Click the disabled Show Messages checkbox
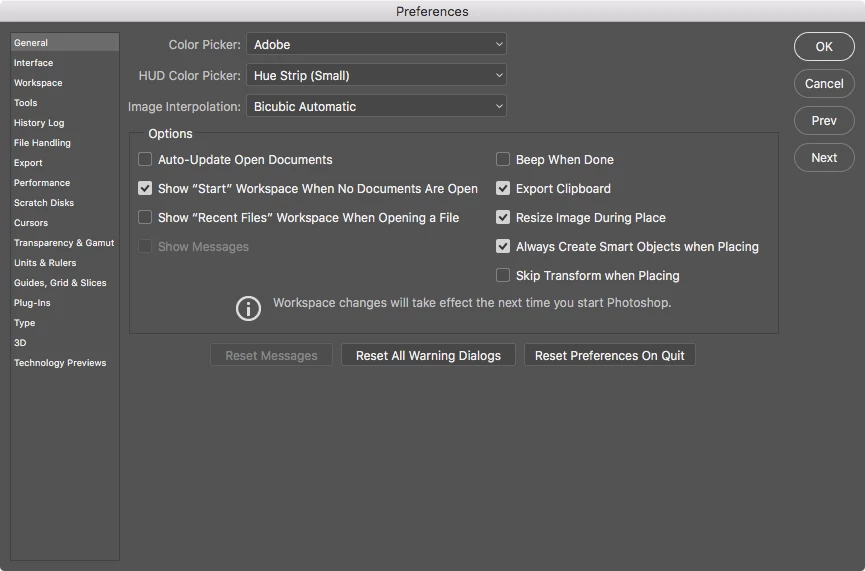 pos(145,246)
